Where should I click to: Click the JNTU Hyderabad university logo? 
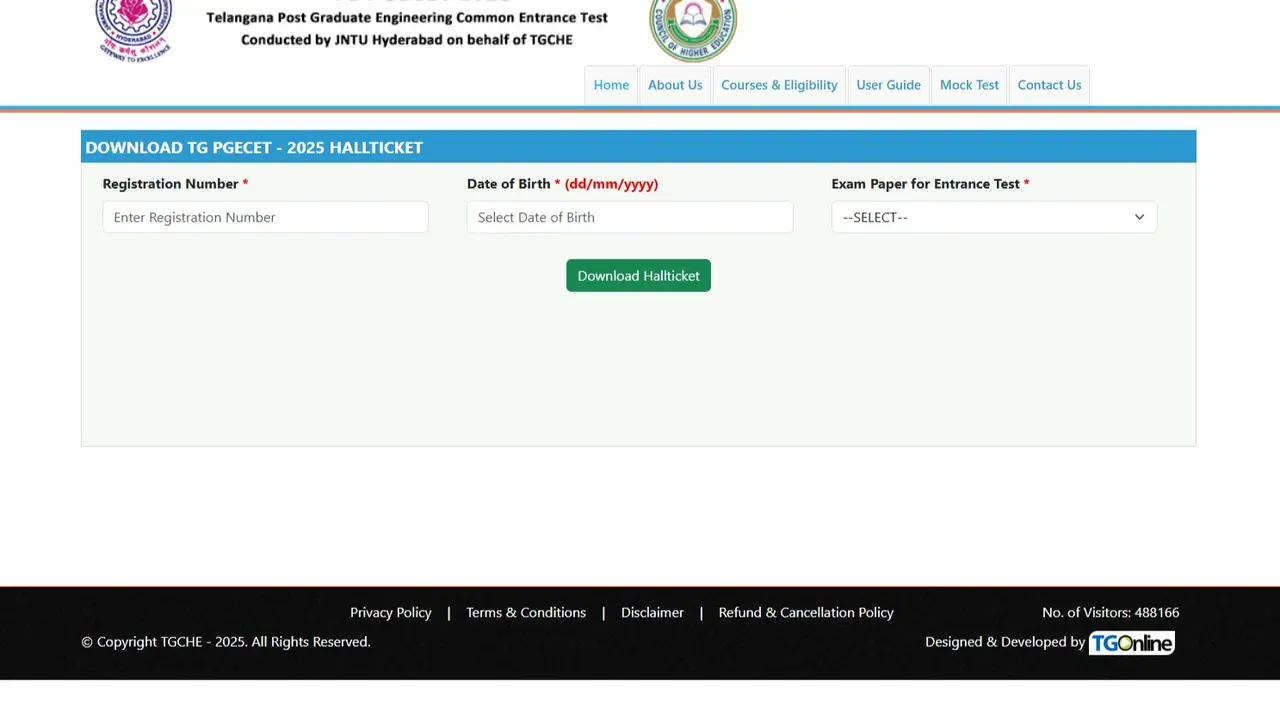click(x=133, y=25)
